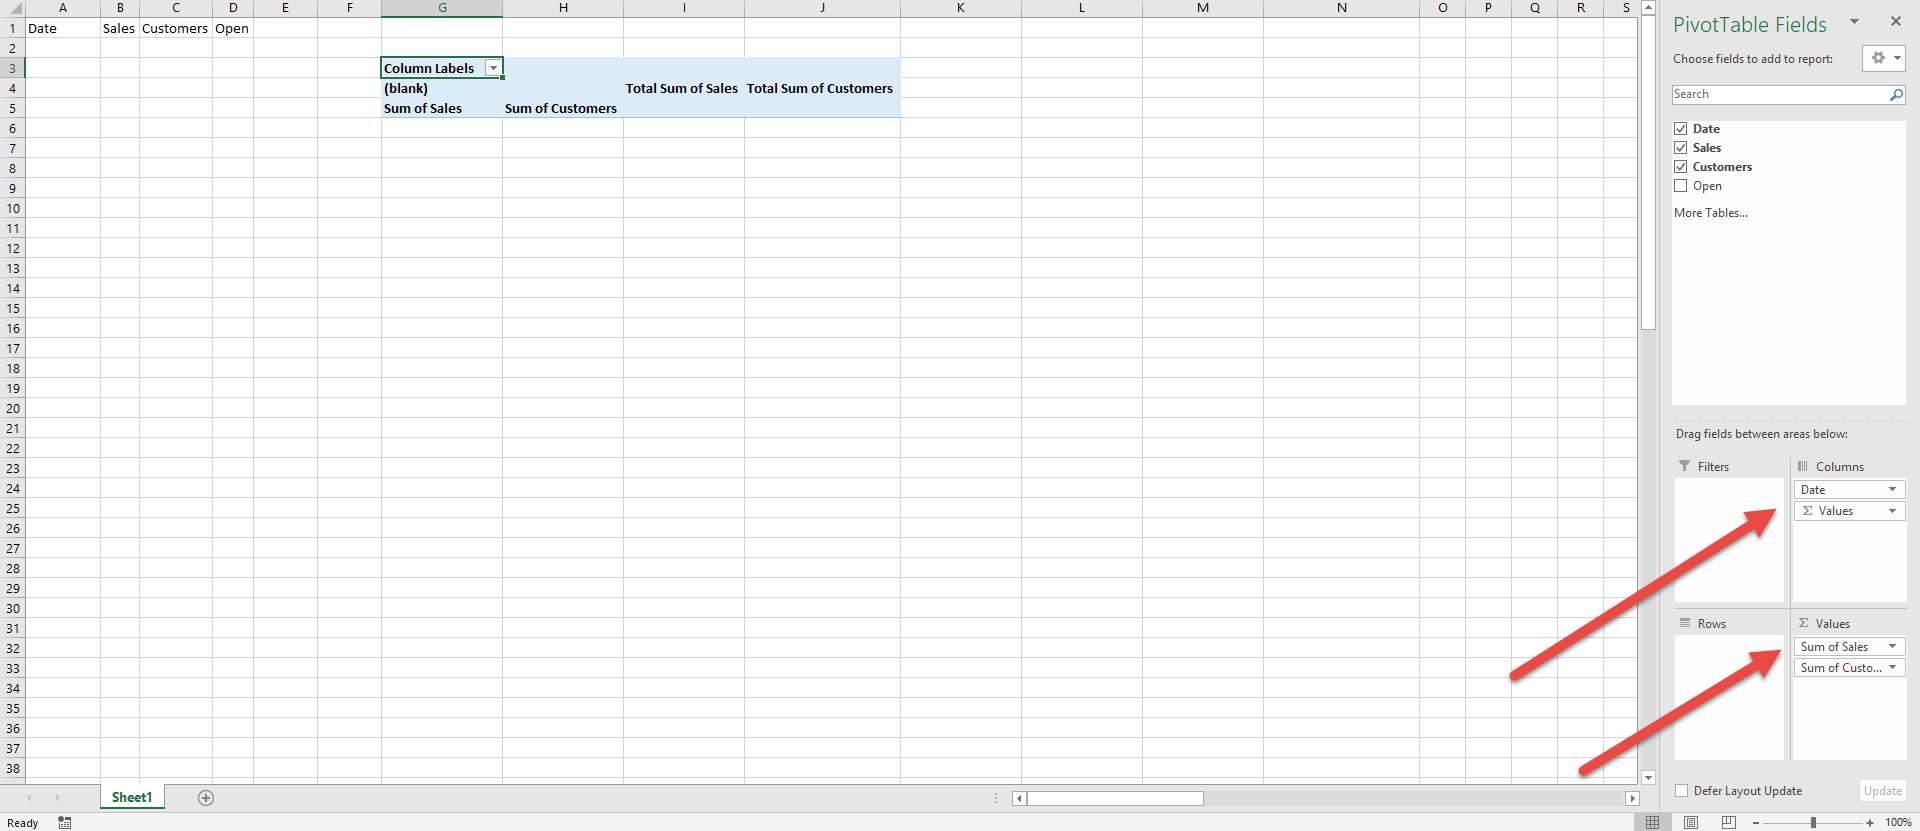Click the More Tables... link
Image resolution: width=1920 pixels, height=831 pixels.
click(1711, 213)
